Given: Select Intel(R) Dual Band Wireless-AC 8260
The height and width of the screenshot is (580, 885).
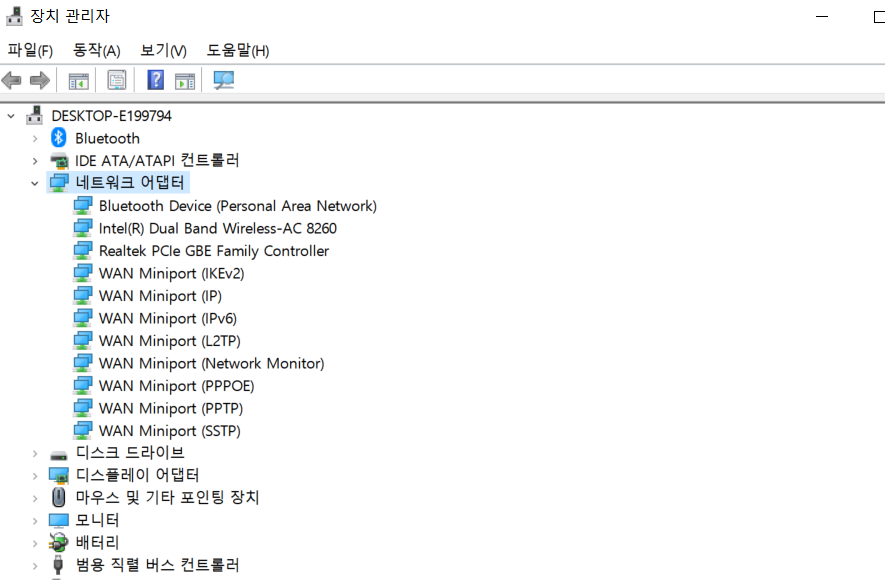Looking at the screenshot, I should point(217,228).
